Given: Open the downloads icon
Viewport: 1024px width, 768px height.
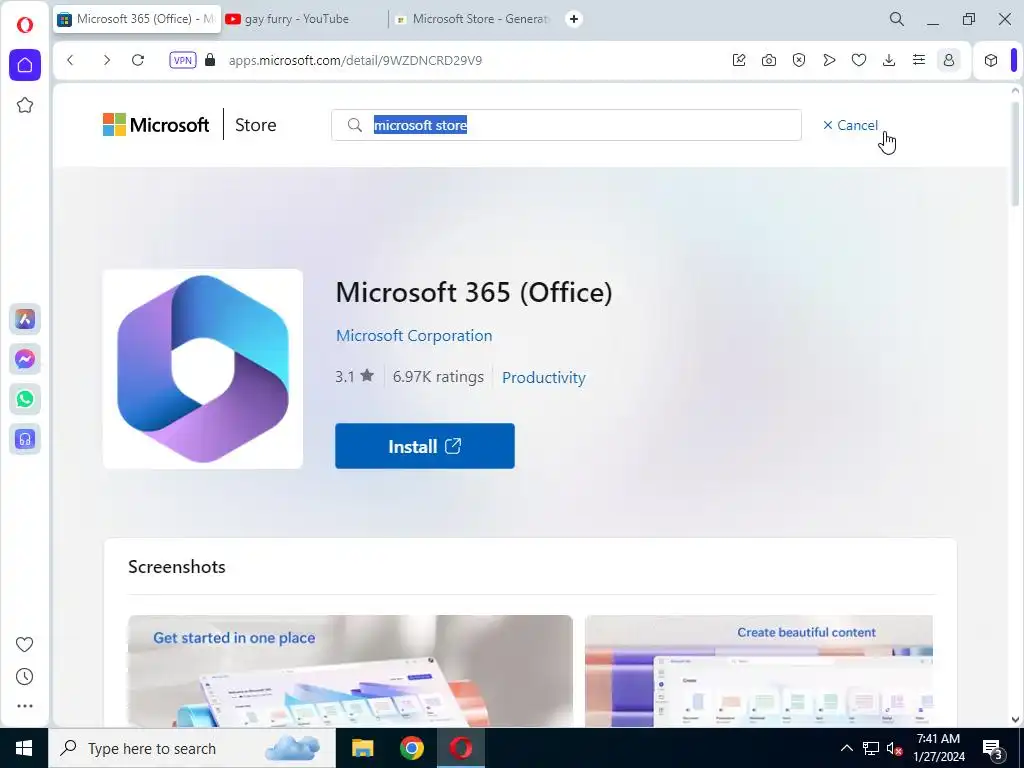Looking at the screenshot, I should 889,60.
